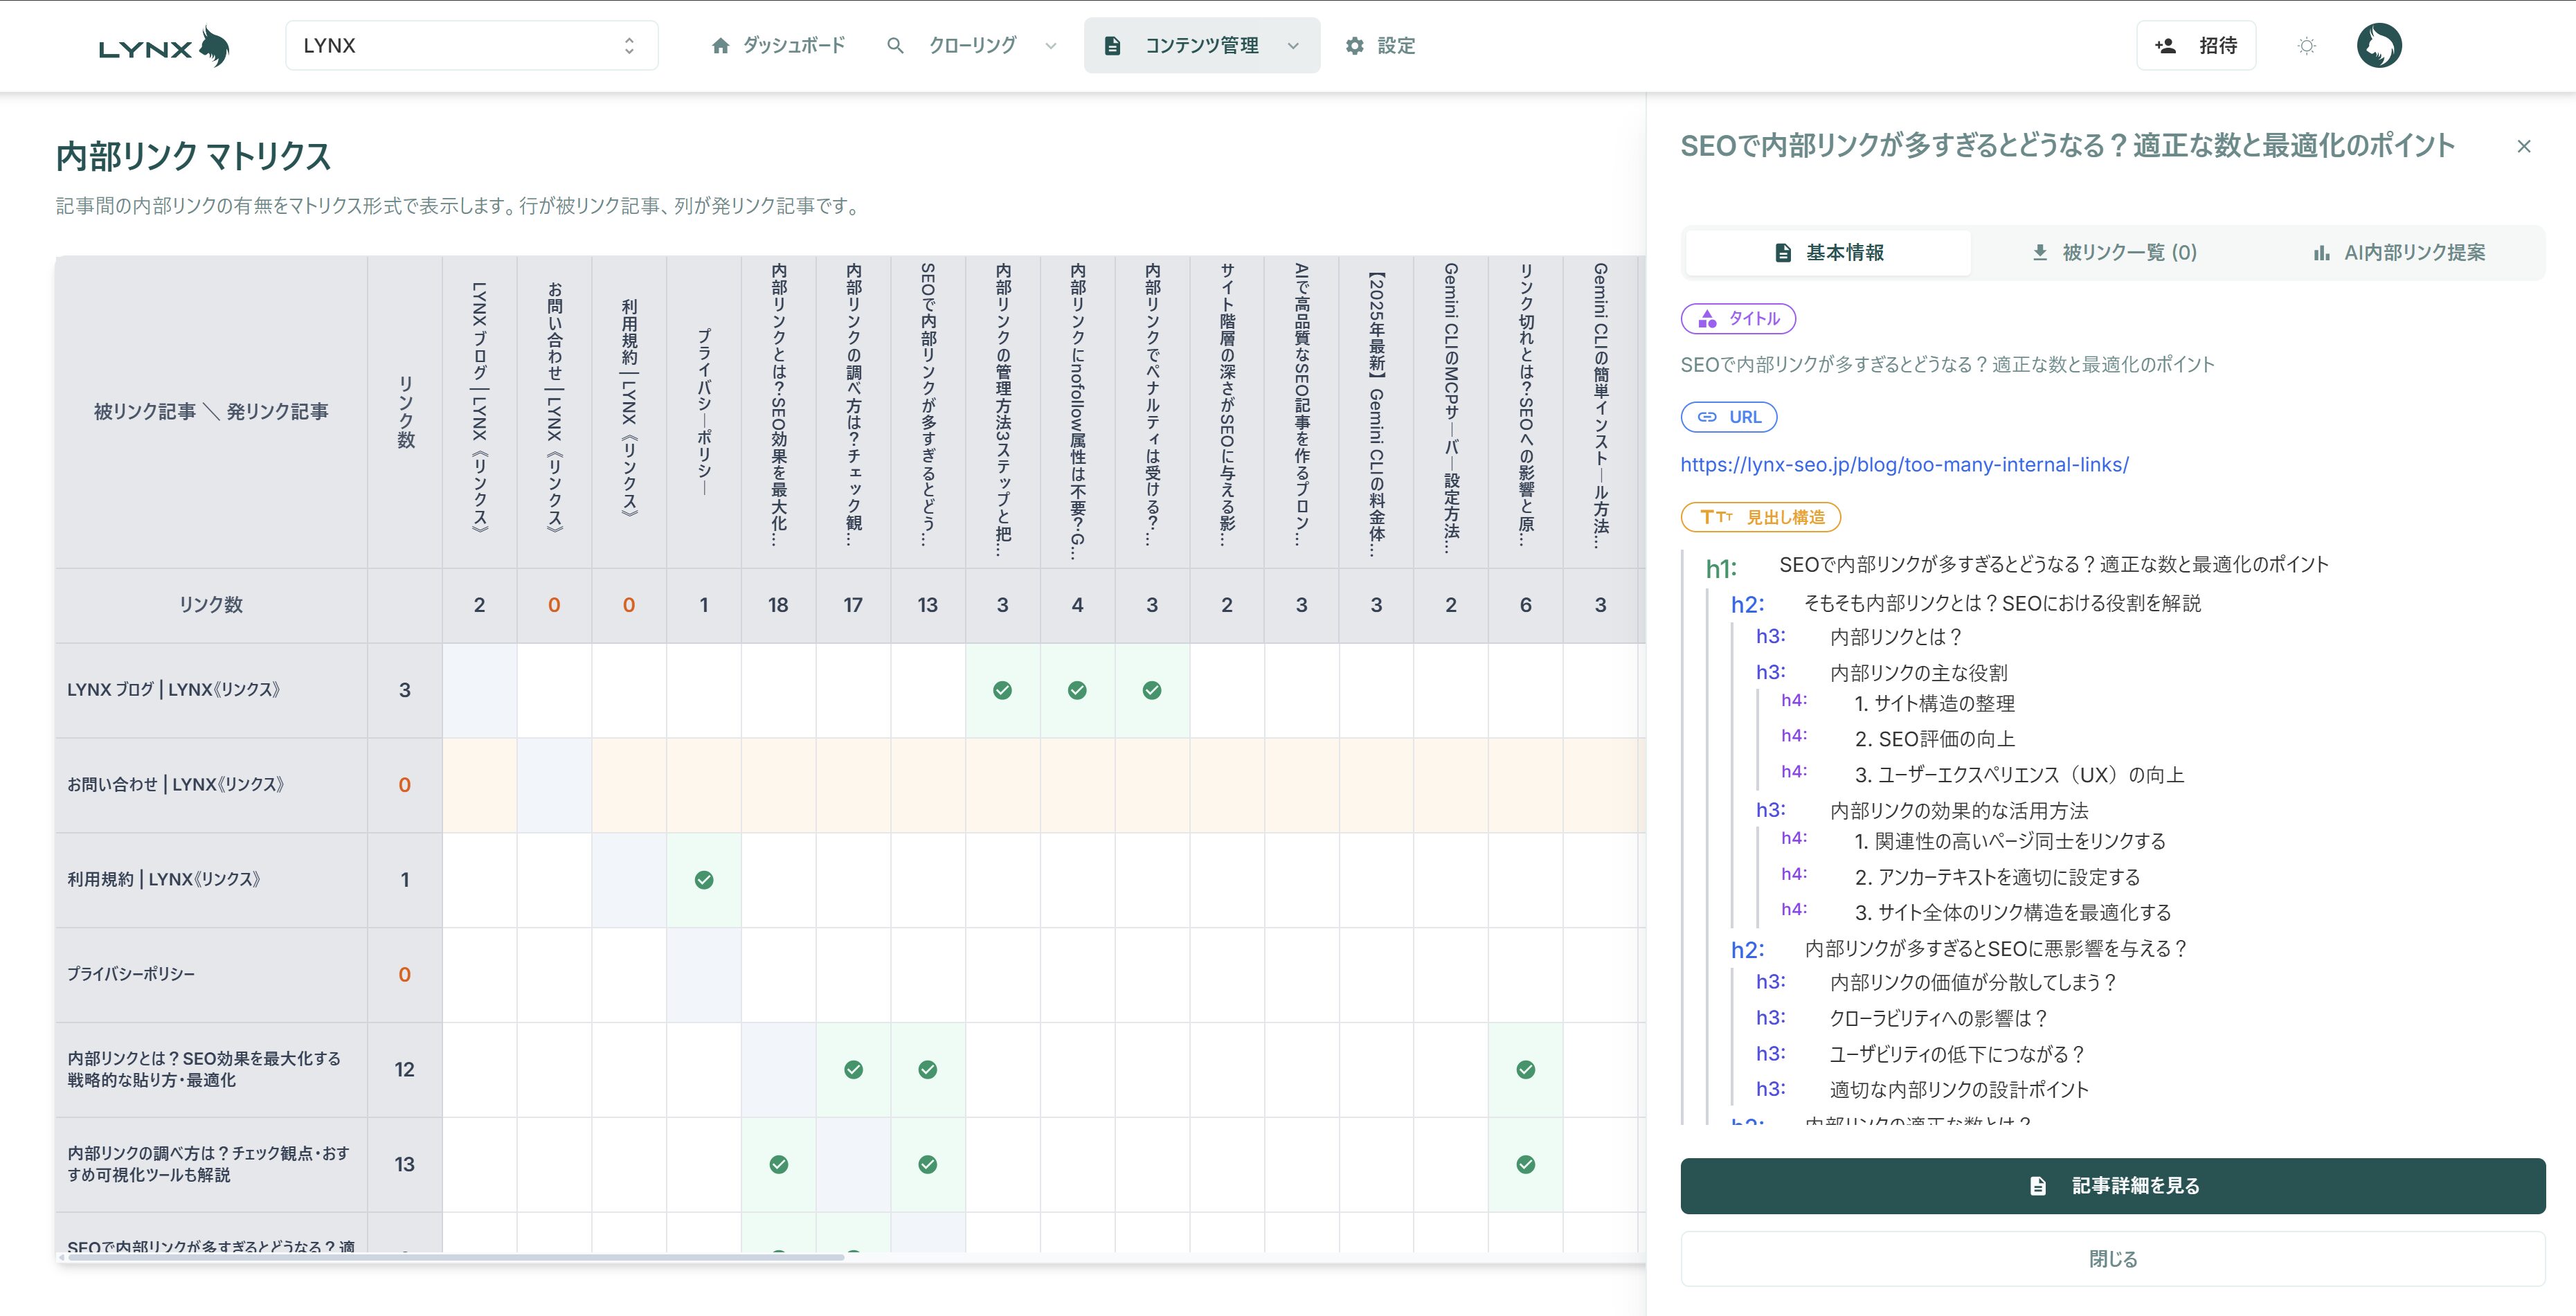
Task: Click 記事詳細を見る button
Action: point(2112,1186)
